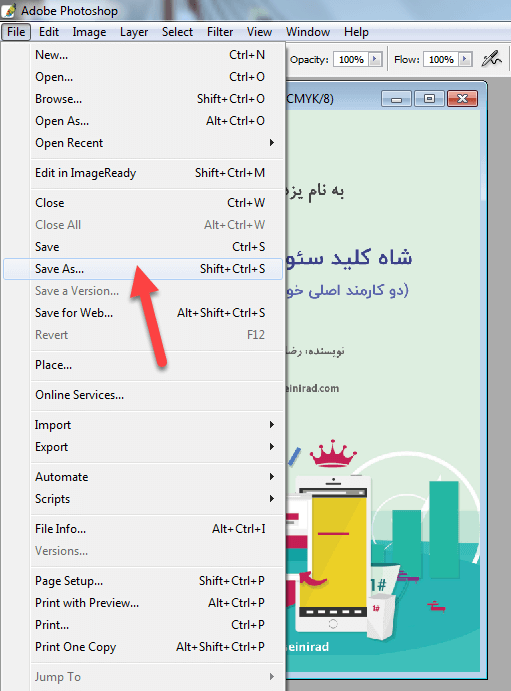Image resolution: width=511 pixels, height=691 pixels.
Task: Expand the Automate submenu
Action: click(143, 477)
